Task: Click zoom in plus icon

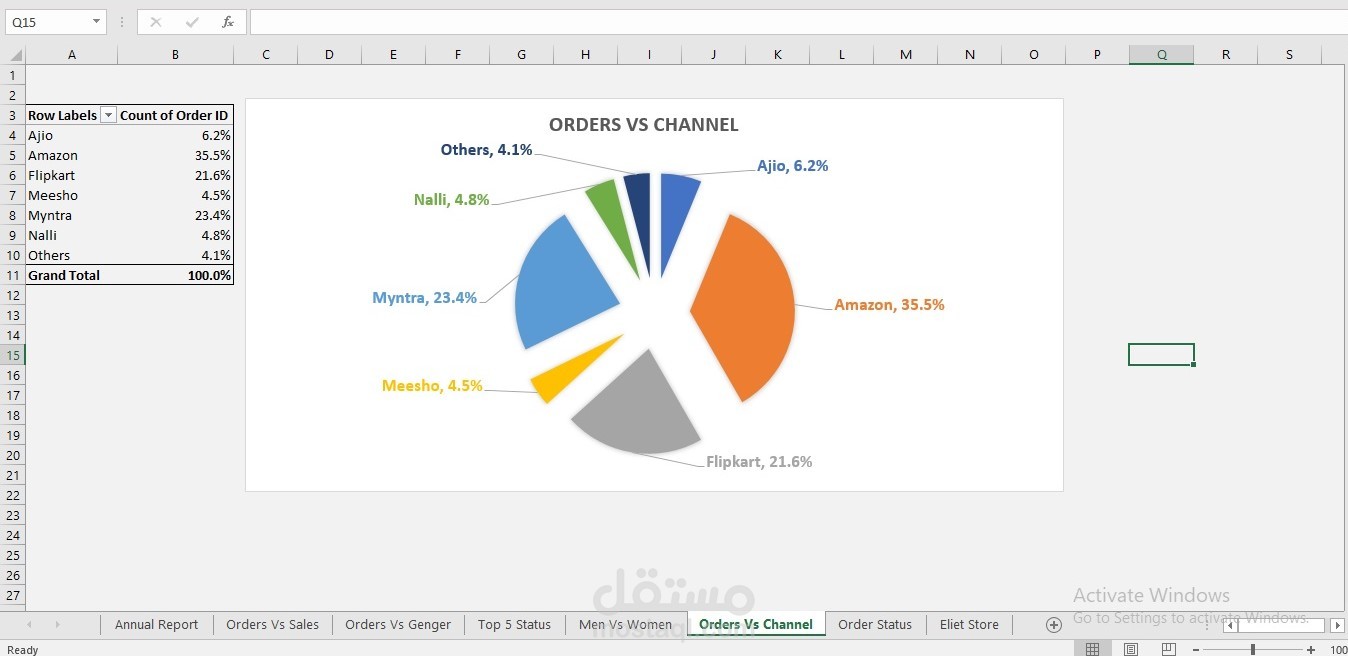Action: click(x=1311, y=650)
